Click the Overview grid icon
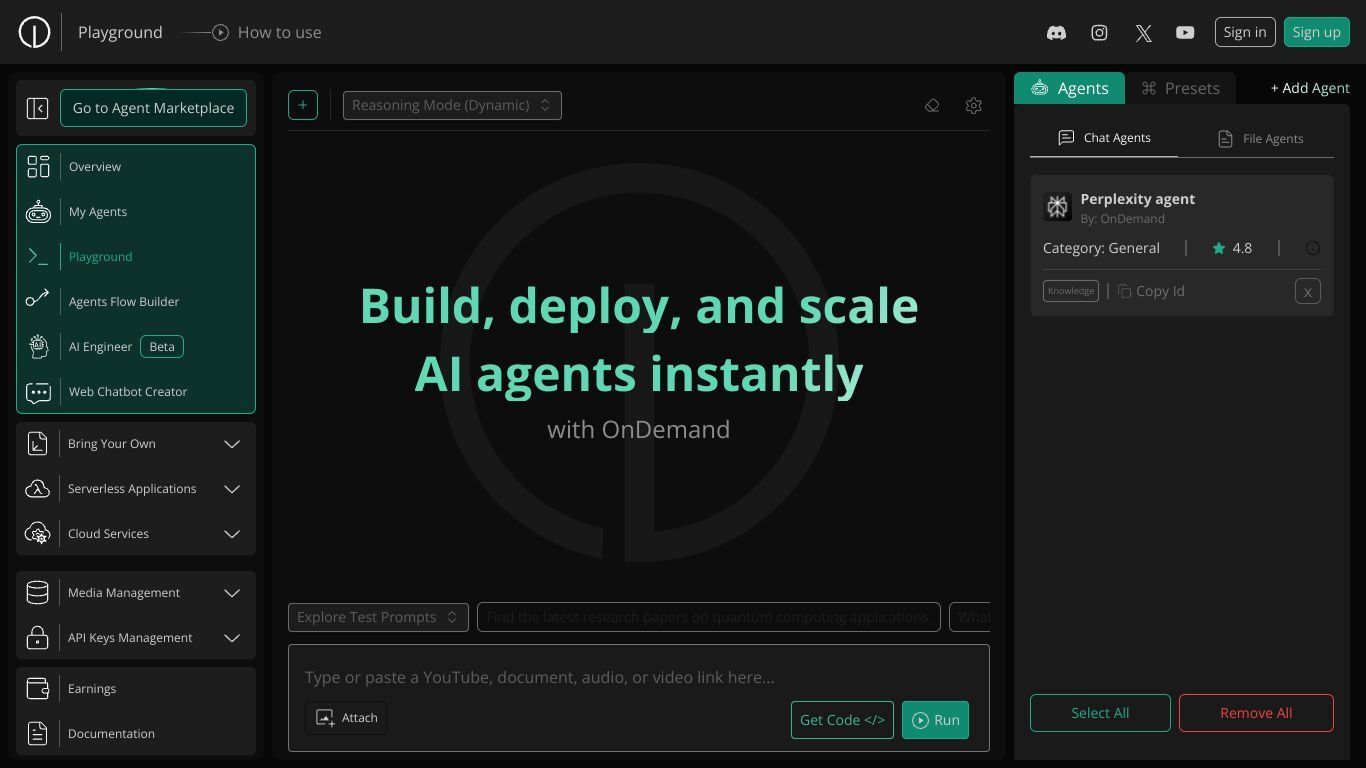Viewport: 1366px width, 768px height. [38, 167]
